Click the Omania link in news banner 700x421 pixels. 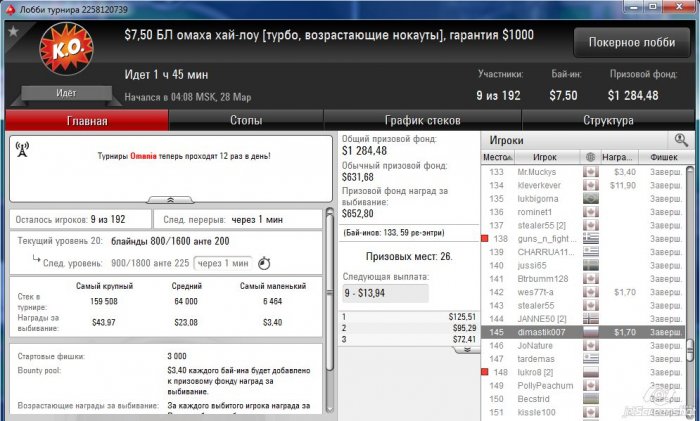point(143,156)
